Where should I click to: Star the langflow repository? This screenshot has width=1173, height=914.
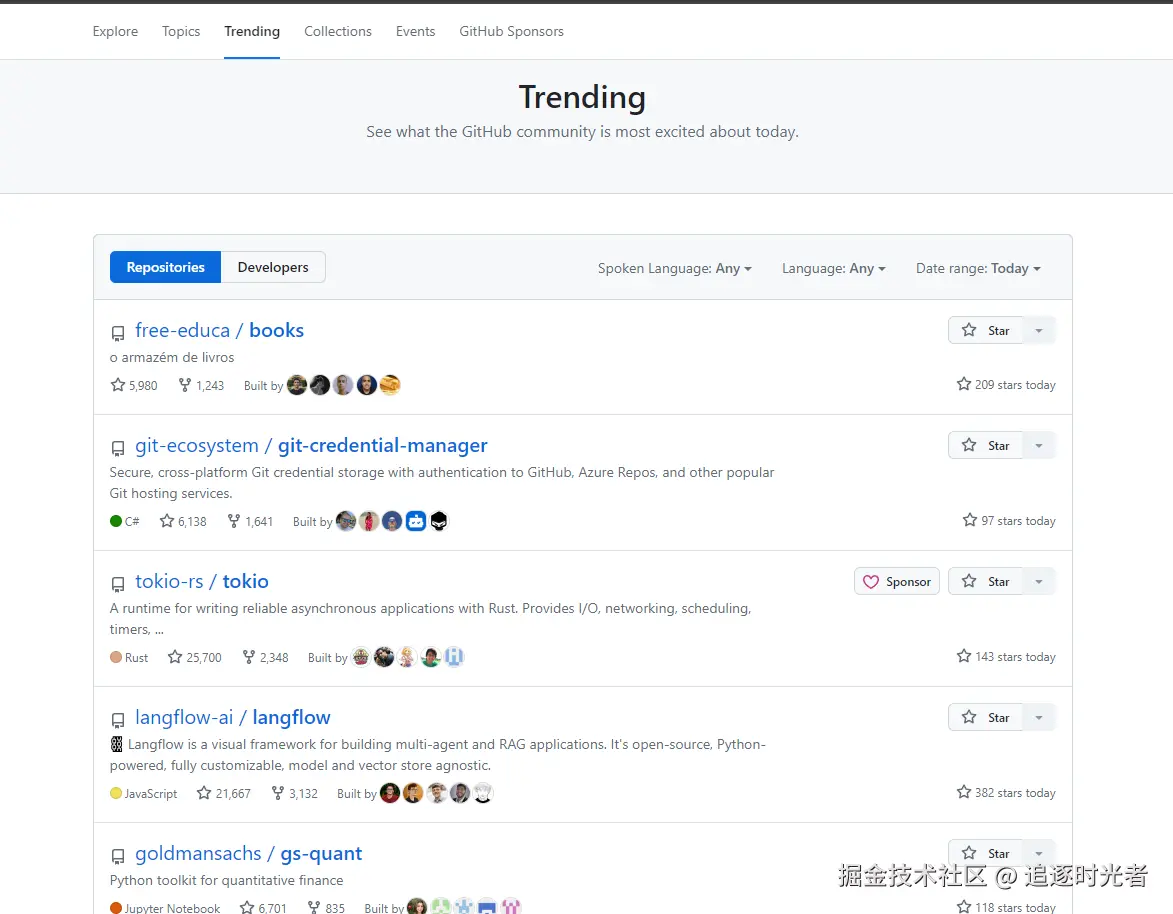985,718
